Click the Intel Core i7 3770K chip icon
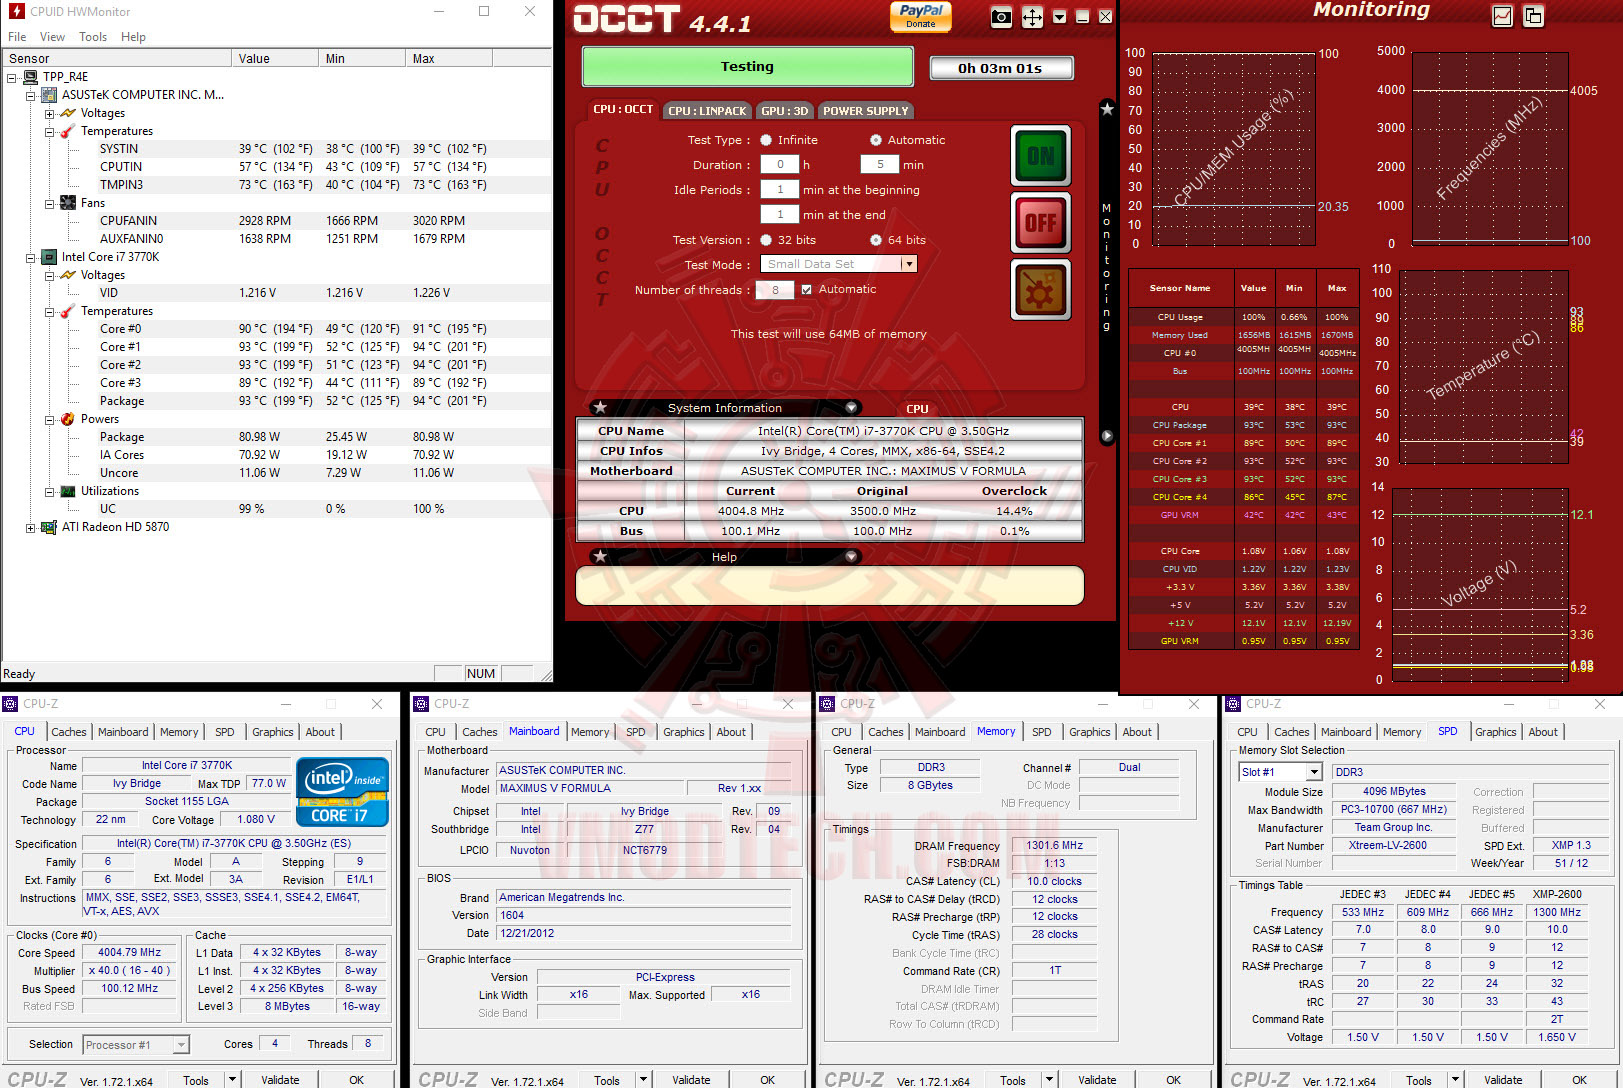This screenshot has width=1623, height=1088. click(50, 257)
